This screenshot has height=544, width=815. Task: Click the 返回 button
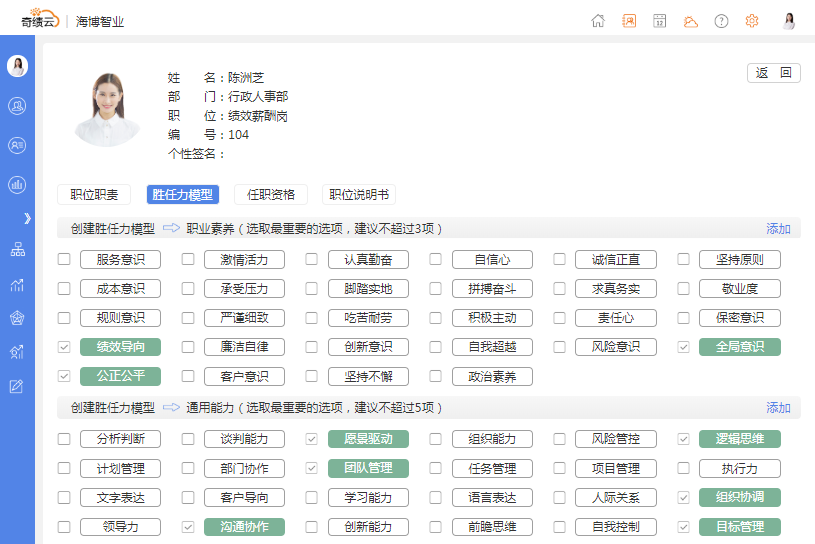[x=774, y=73]
